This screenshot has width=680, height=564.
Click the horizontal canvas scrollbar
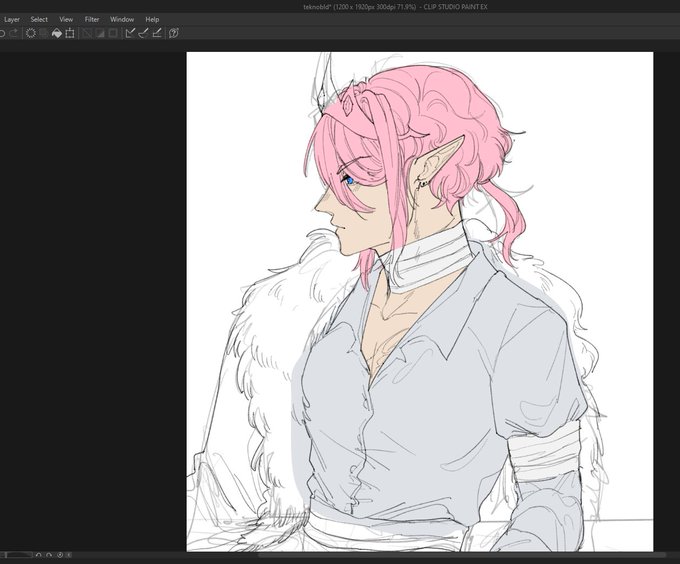[462, 555]
